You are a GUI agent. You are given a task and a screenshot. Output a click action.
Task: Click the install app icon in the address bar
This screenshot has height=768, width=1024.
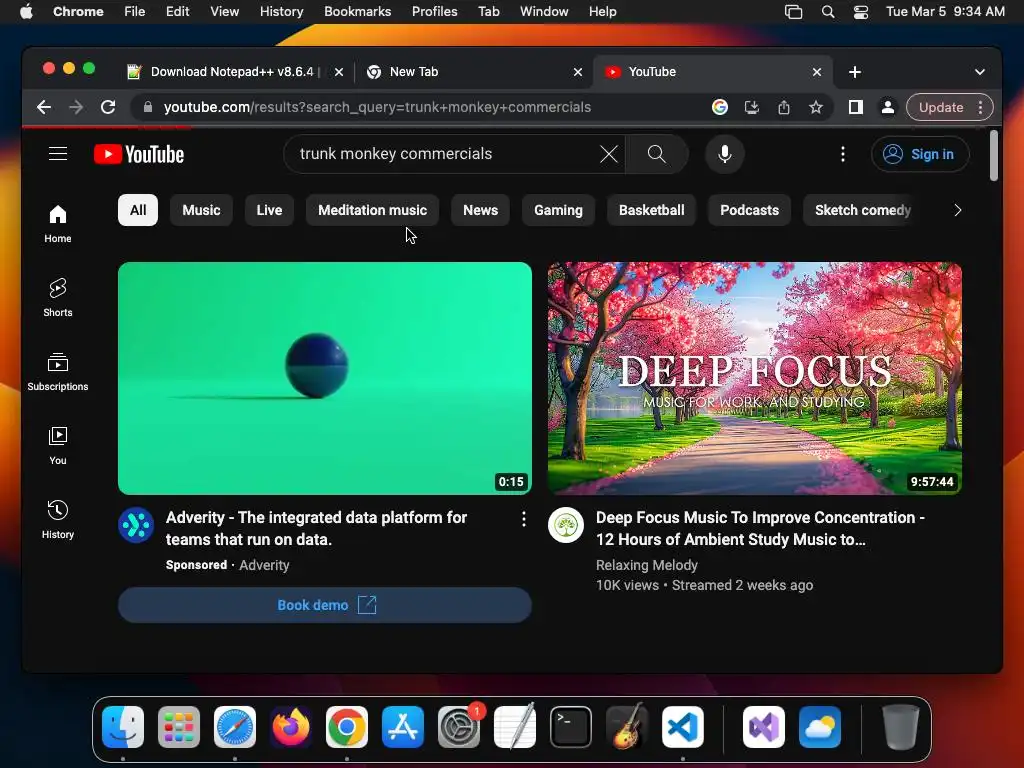click(x=752, y=107)
